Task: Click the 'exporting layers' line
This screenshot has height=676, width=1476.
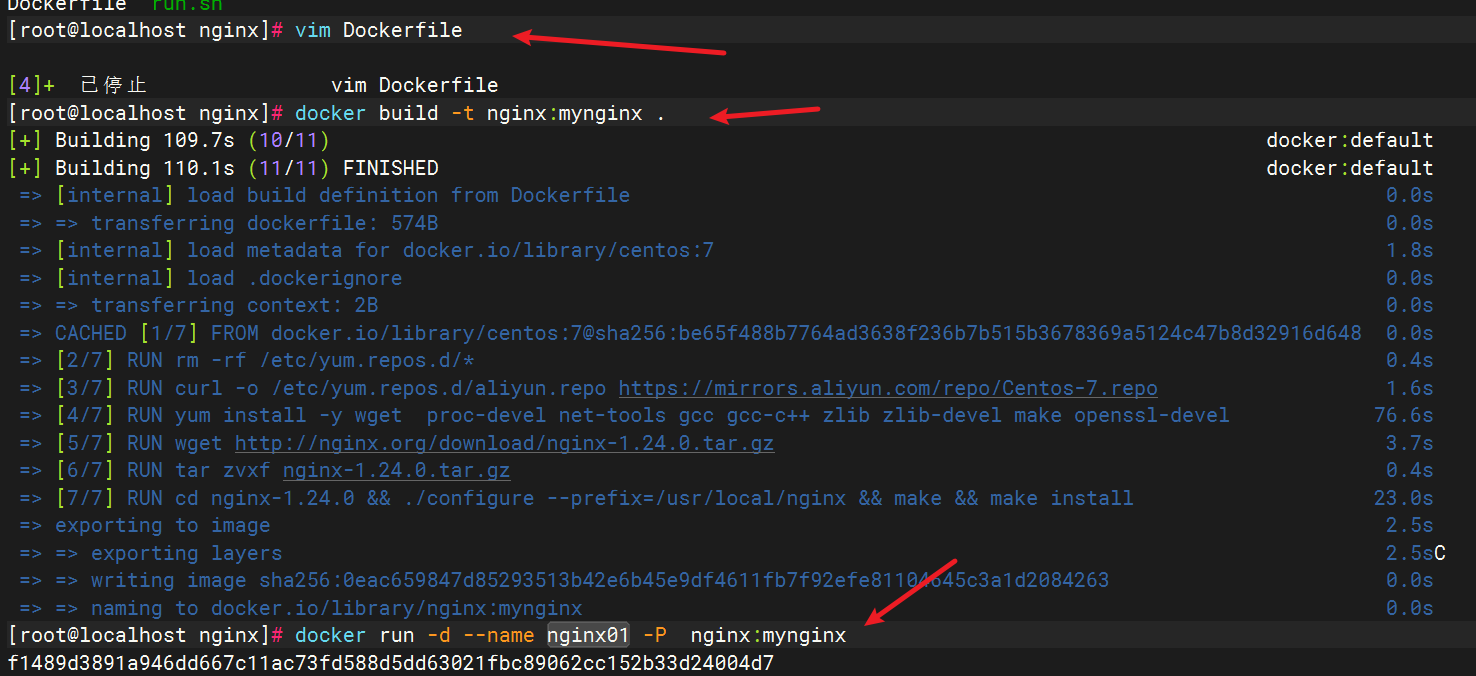Action: (x=150, y=553)
